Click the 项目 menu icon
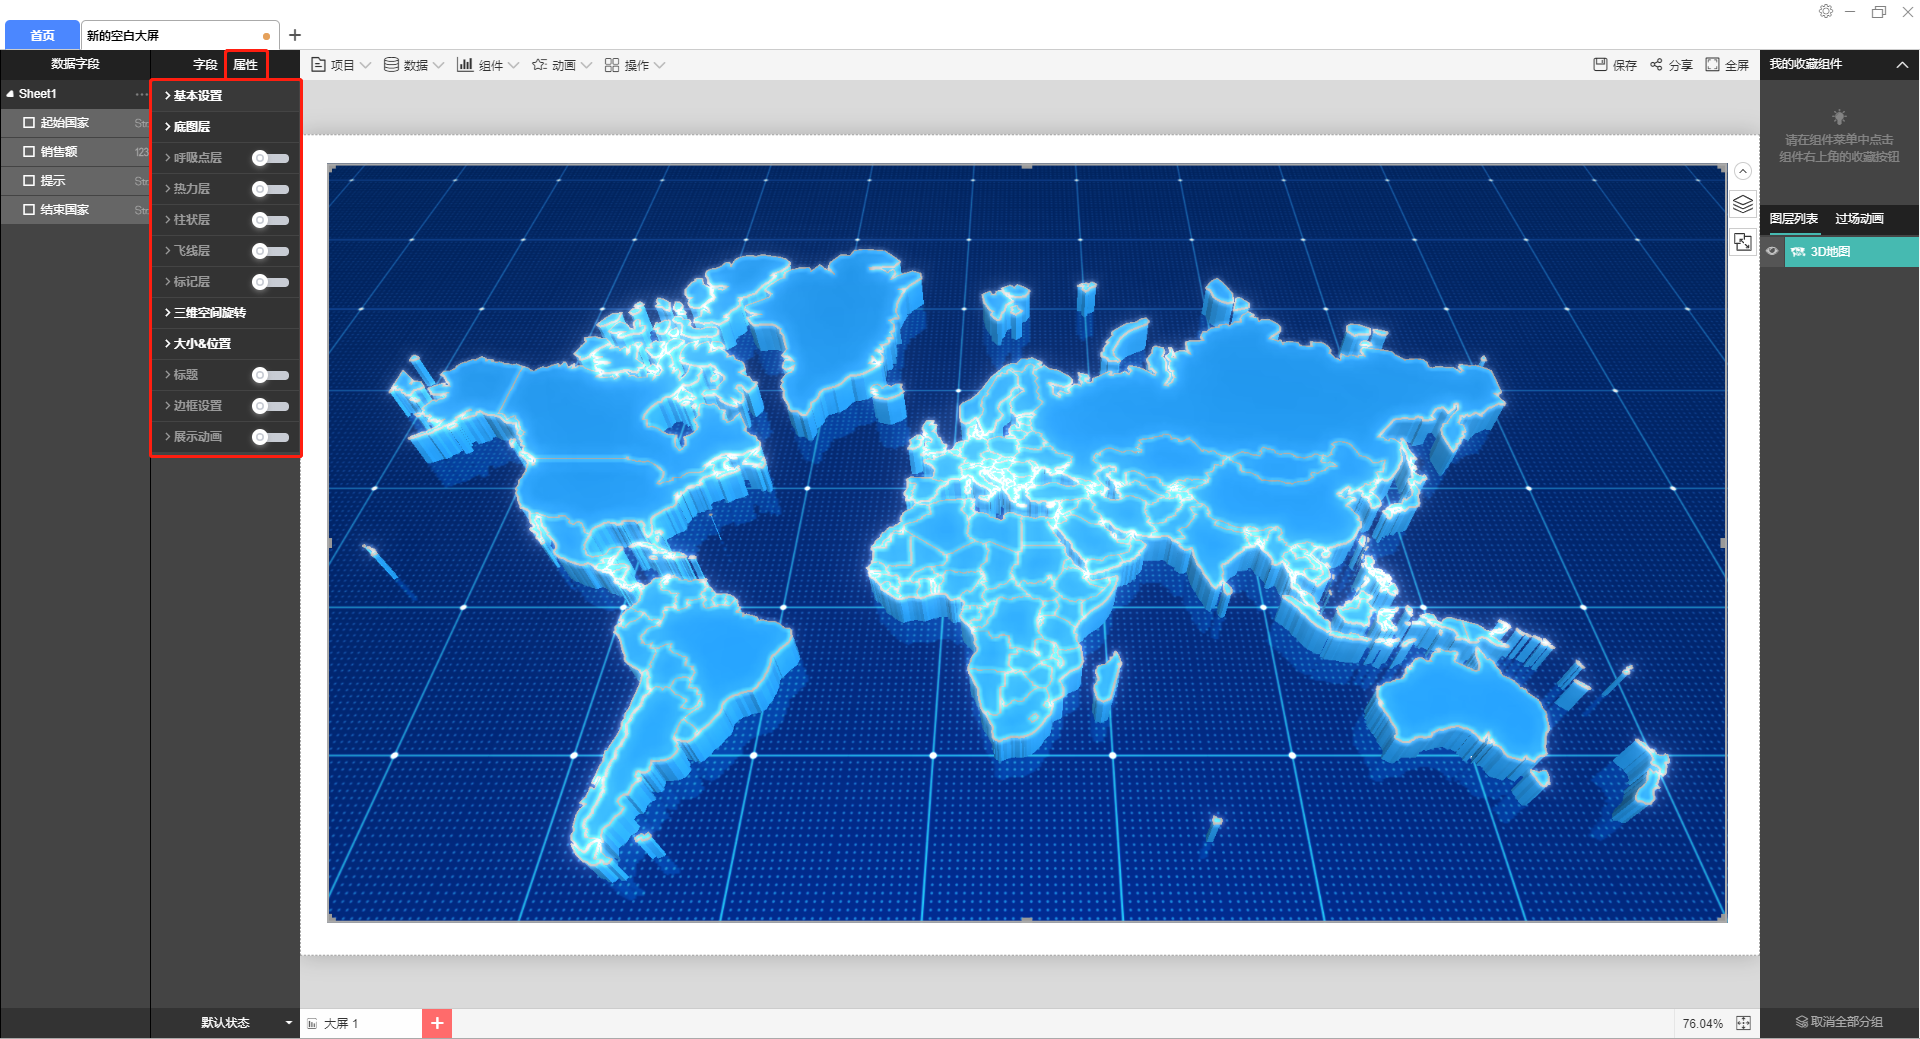Screen dimensions: 1920x1039 click(318, 65)
